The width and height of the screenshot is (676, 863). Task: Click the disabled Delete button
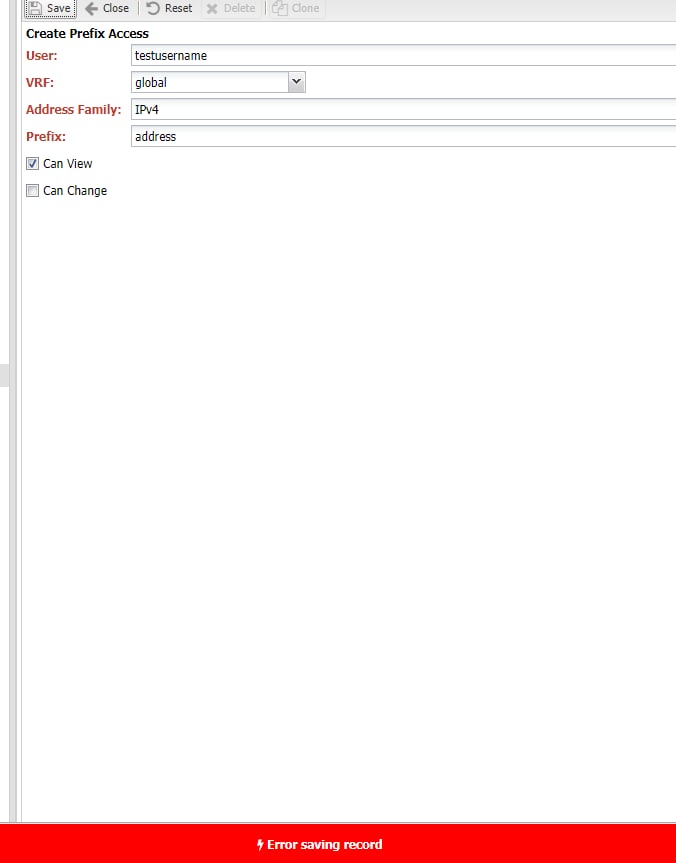231,8
